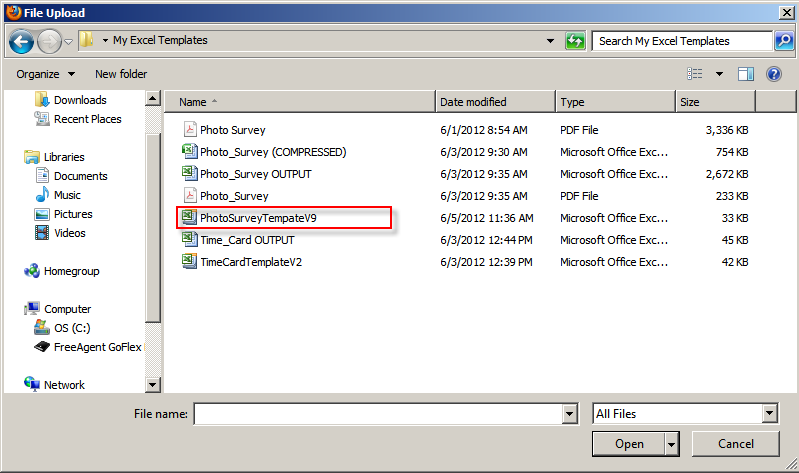Click the sidebar scroll down arrow
This screenshot has height=473, width=799.
(153, 385)
